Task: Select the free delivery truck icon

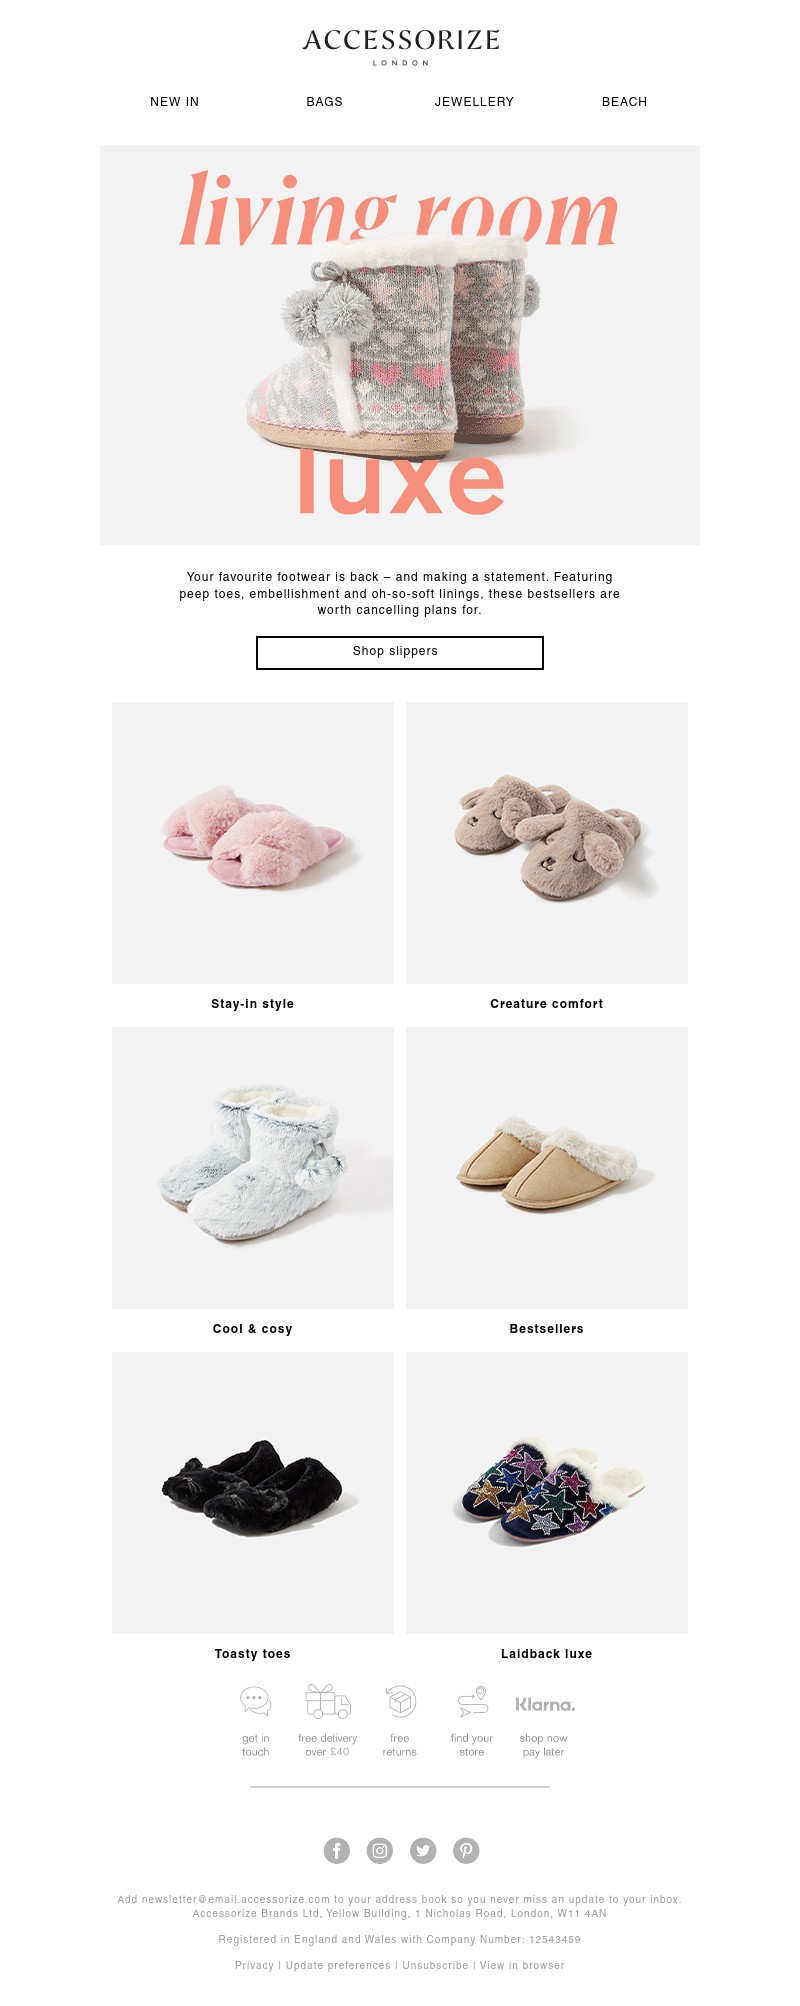Action: tap(328, 1701)
